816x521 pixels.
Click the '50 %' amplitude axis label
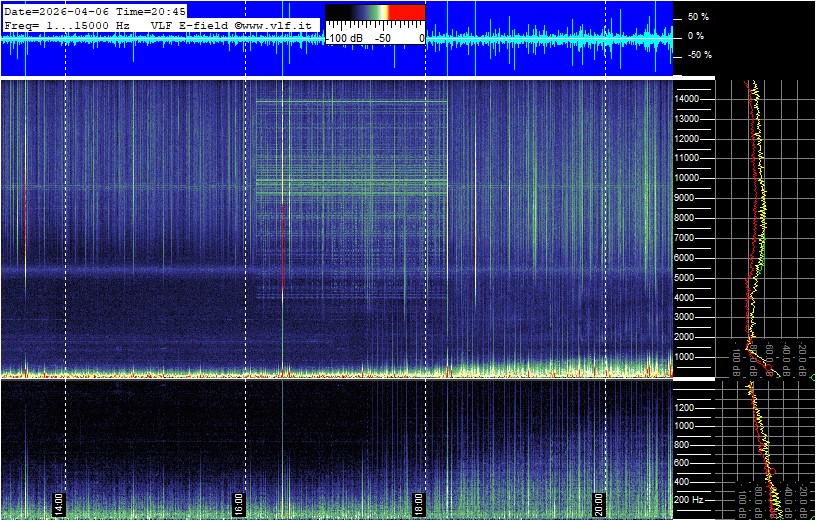[x=698, y=17]
